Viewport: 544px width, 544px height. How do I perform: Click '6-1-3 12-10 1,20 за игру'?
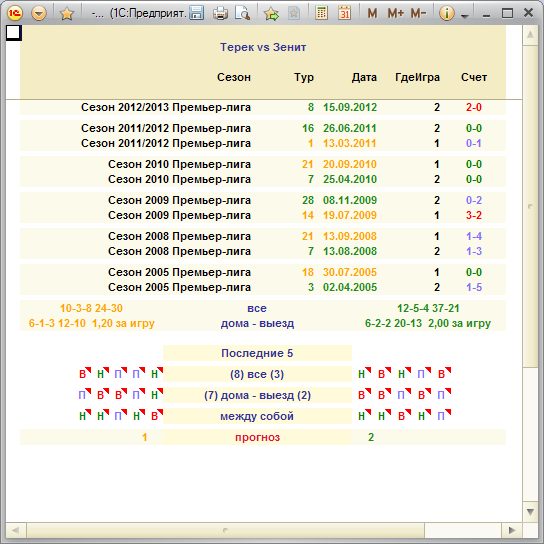tap(91, 323)
